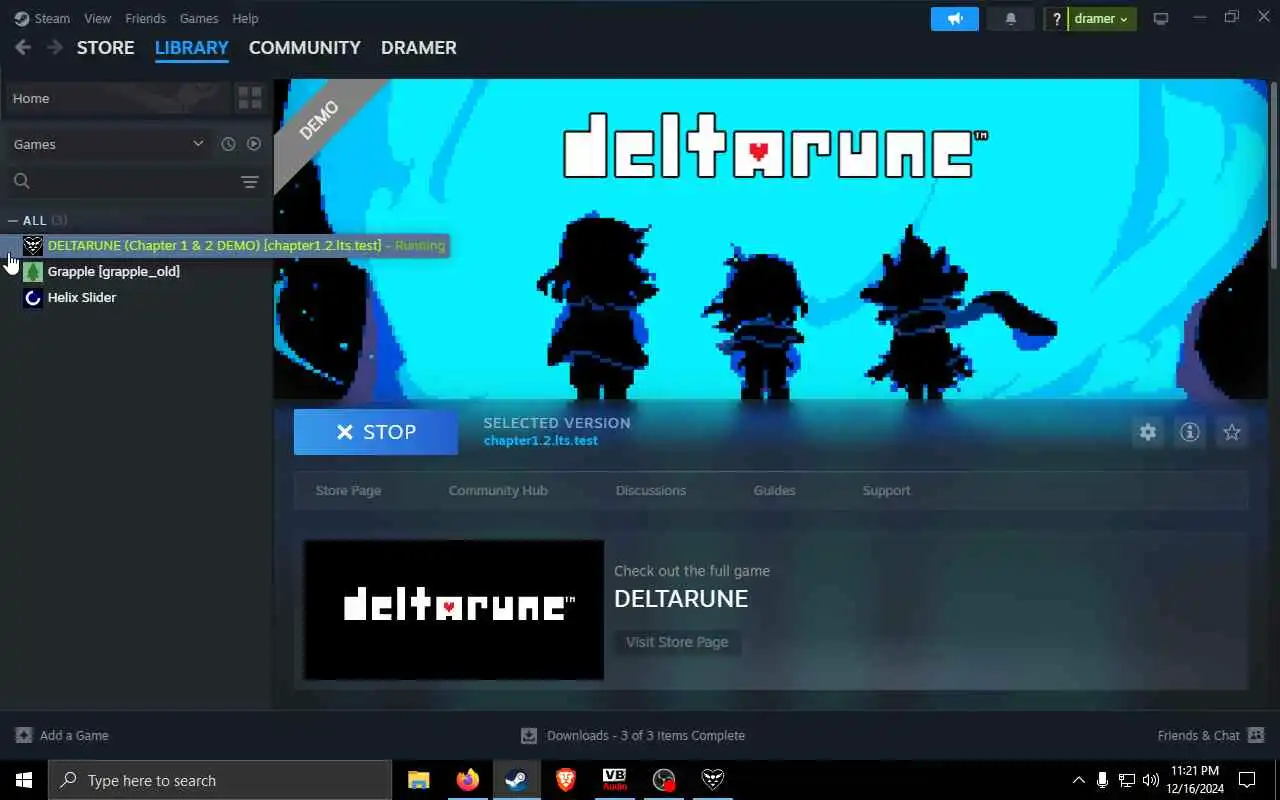This screenshot has height=800, width=1280.
Task: Open the VB Audio taskbar app
Action: click(x=615, y=780)
